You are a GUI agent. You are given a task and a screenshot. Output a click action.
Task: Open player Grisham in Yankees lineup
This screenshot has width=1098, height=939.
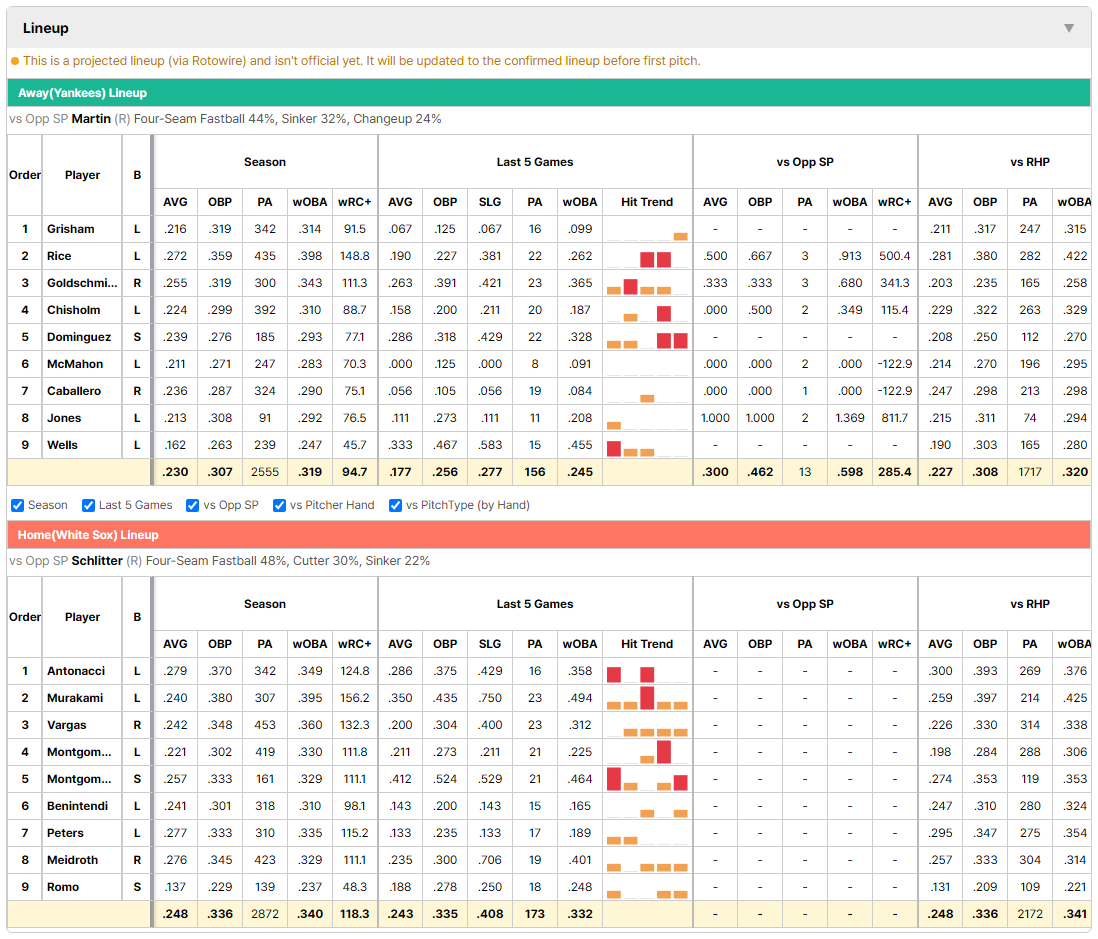(x=71, y=229)
